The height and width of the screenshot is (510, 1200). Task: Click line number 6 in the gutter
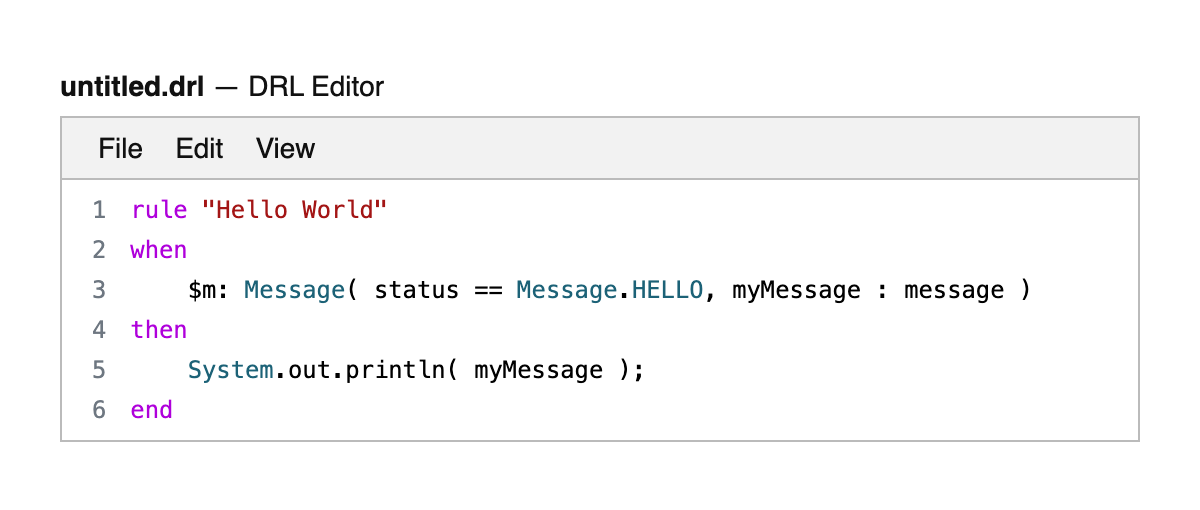[x=98, y=410]
